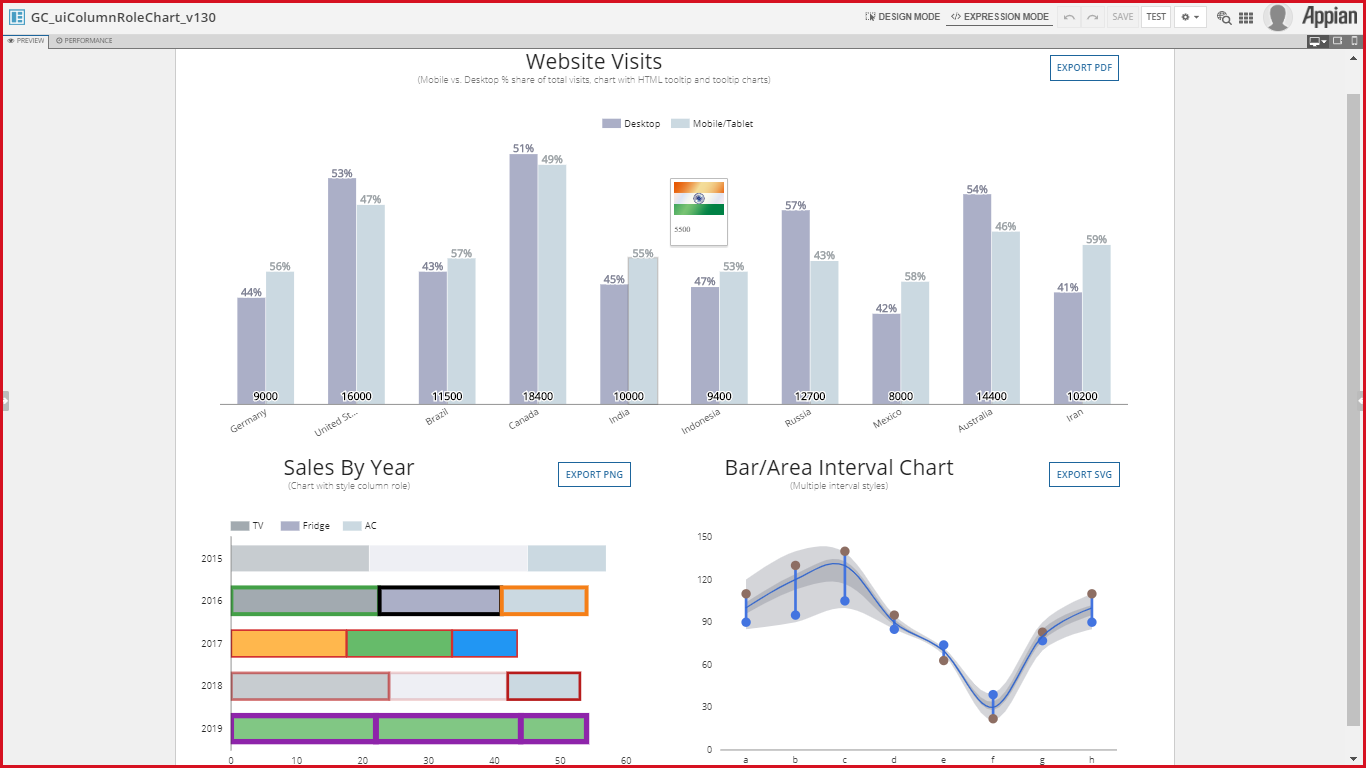
Task: Open the globe search icon
Action: 1223,17
